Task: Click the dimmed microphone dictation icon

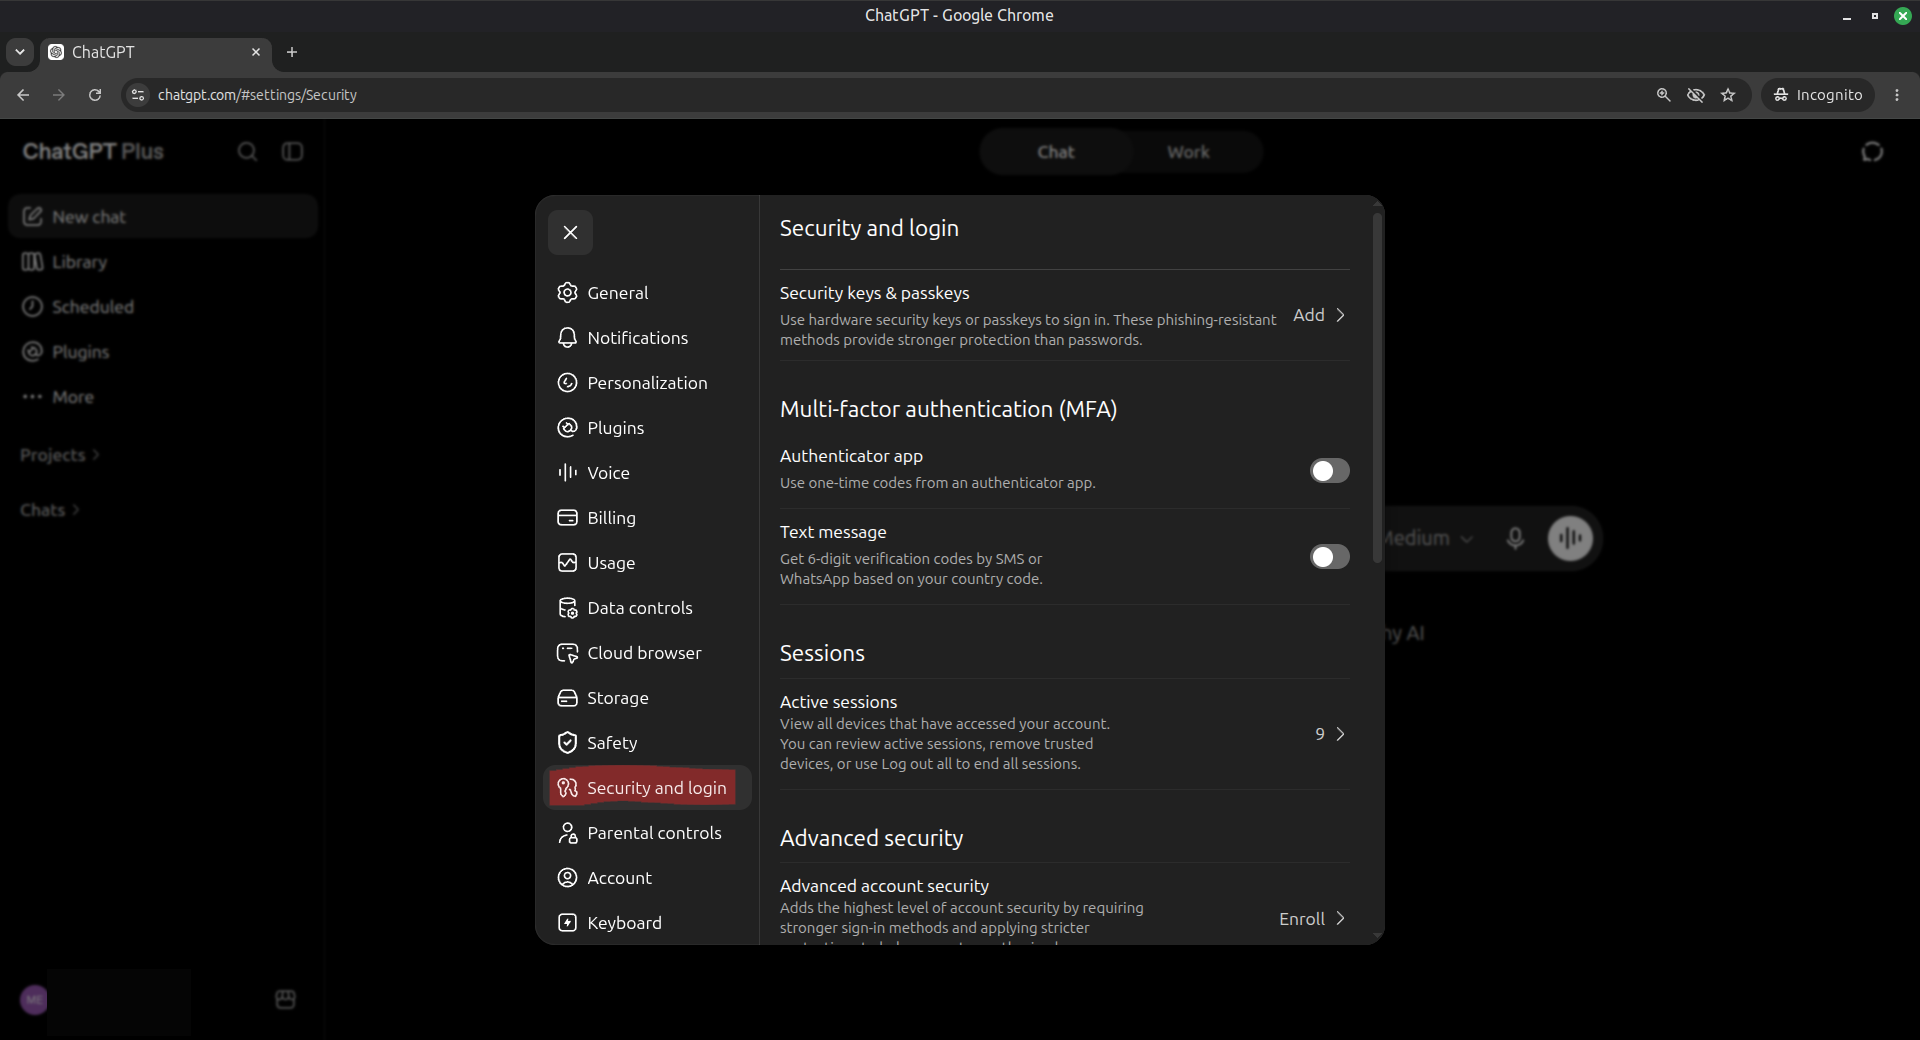Action: coord(1515,538)
